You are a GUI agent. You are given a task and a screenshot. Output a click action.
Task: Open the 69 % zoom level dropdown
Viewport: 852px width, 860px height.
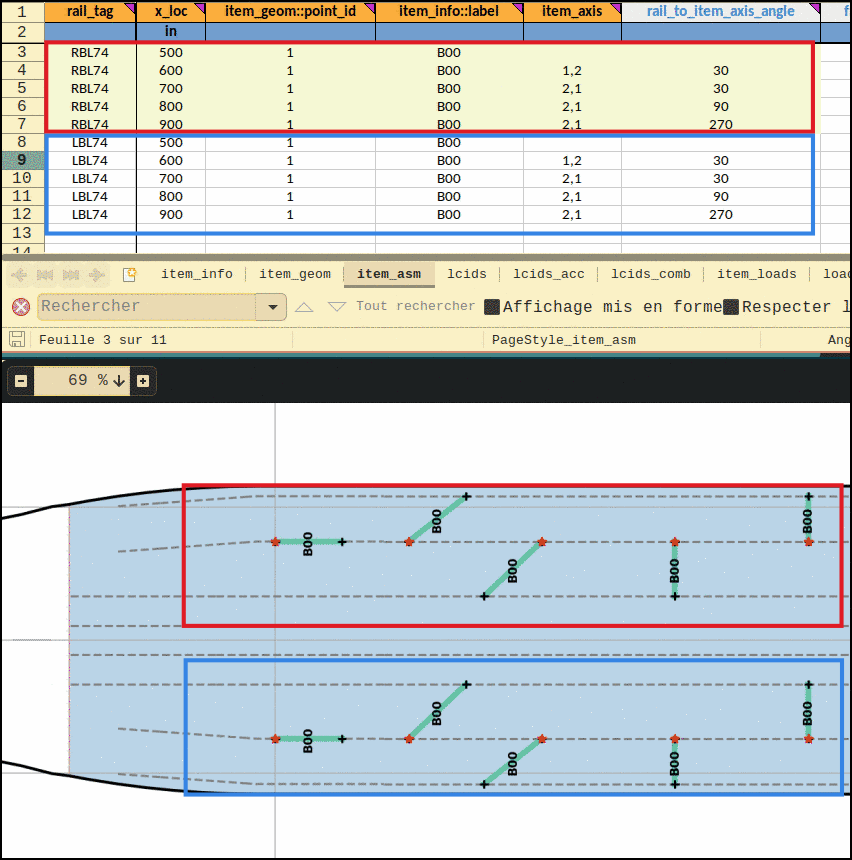coord(119,381)
